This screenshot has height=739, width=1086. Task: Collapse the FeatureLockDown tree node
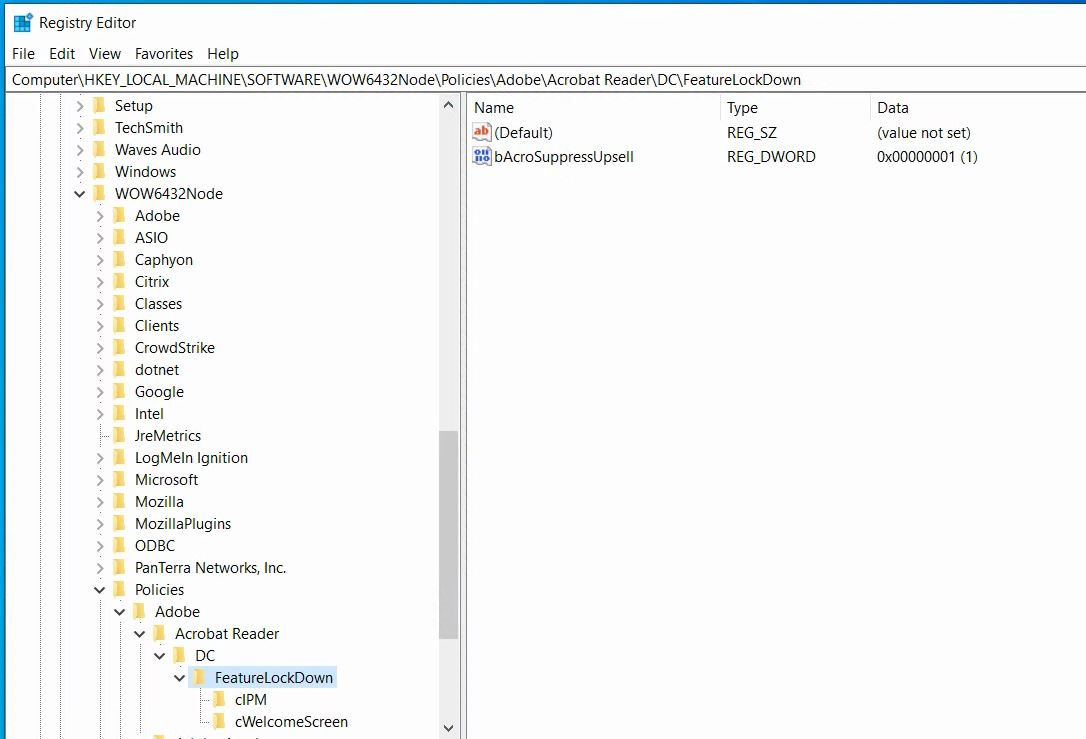(x=179, y=677)
